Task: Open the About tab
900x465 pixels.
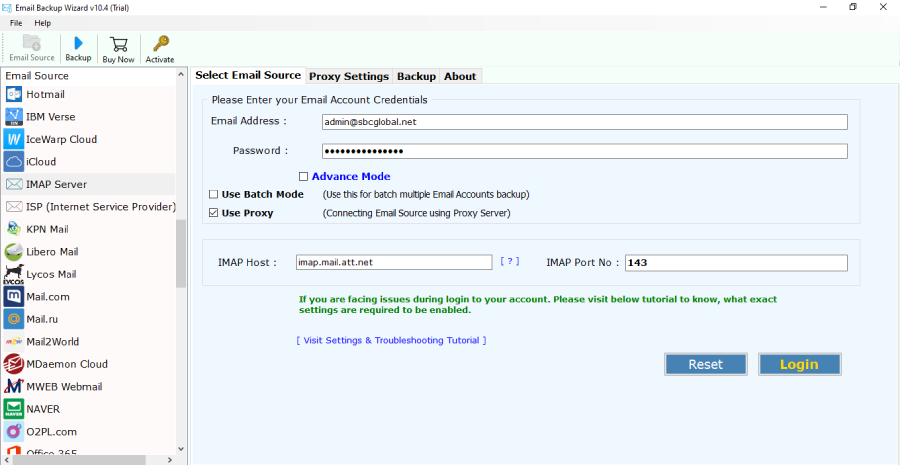Action: point(460,76)
